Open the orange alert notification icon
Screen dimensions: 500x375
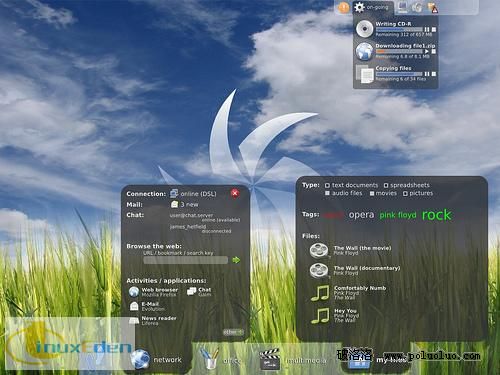pyautogui.click(x=343, y=7)
